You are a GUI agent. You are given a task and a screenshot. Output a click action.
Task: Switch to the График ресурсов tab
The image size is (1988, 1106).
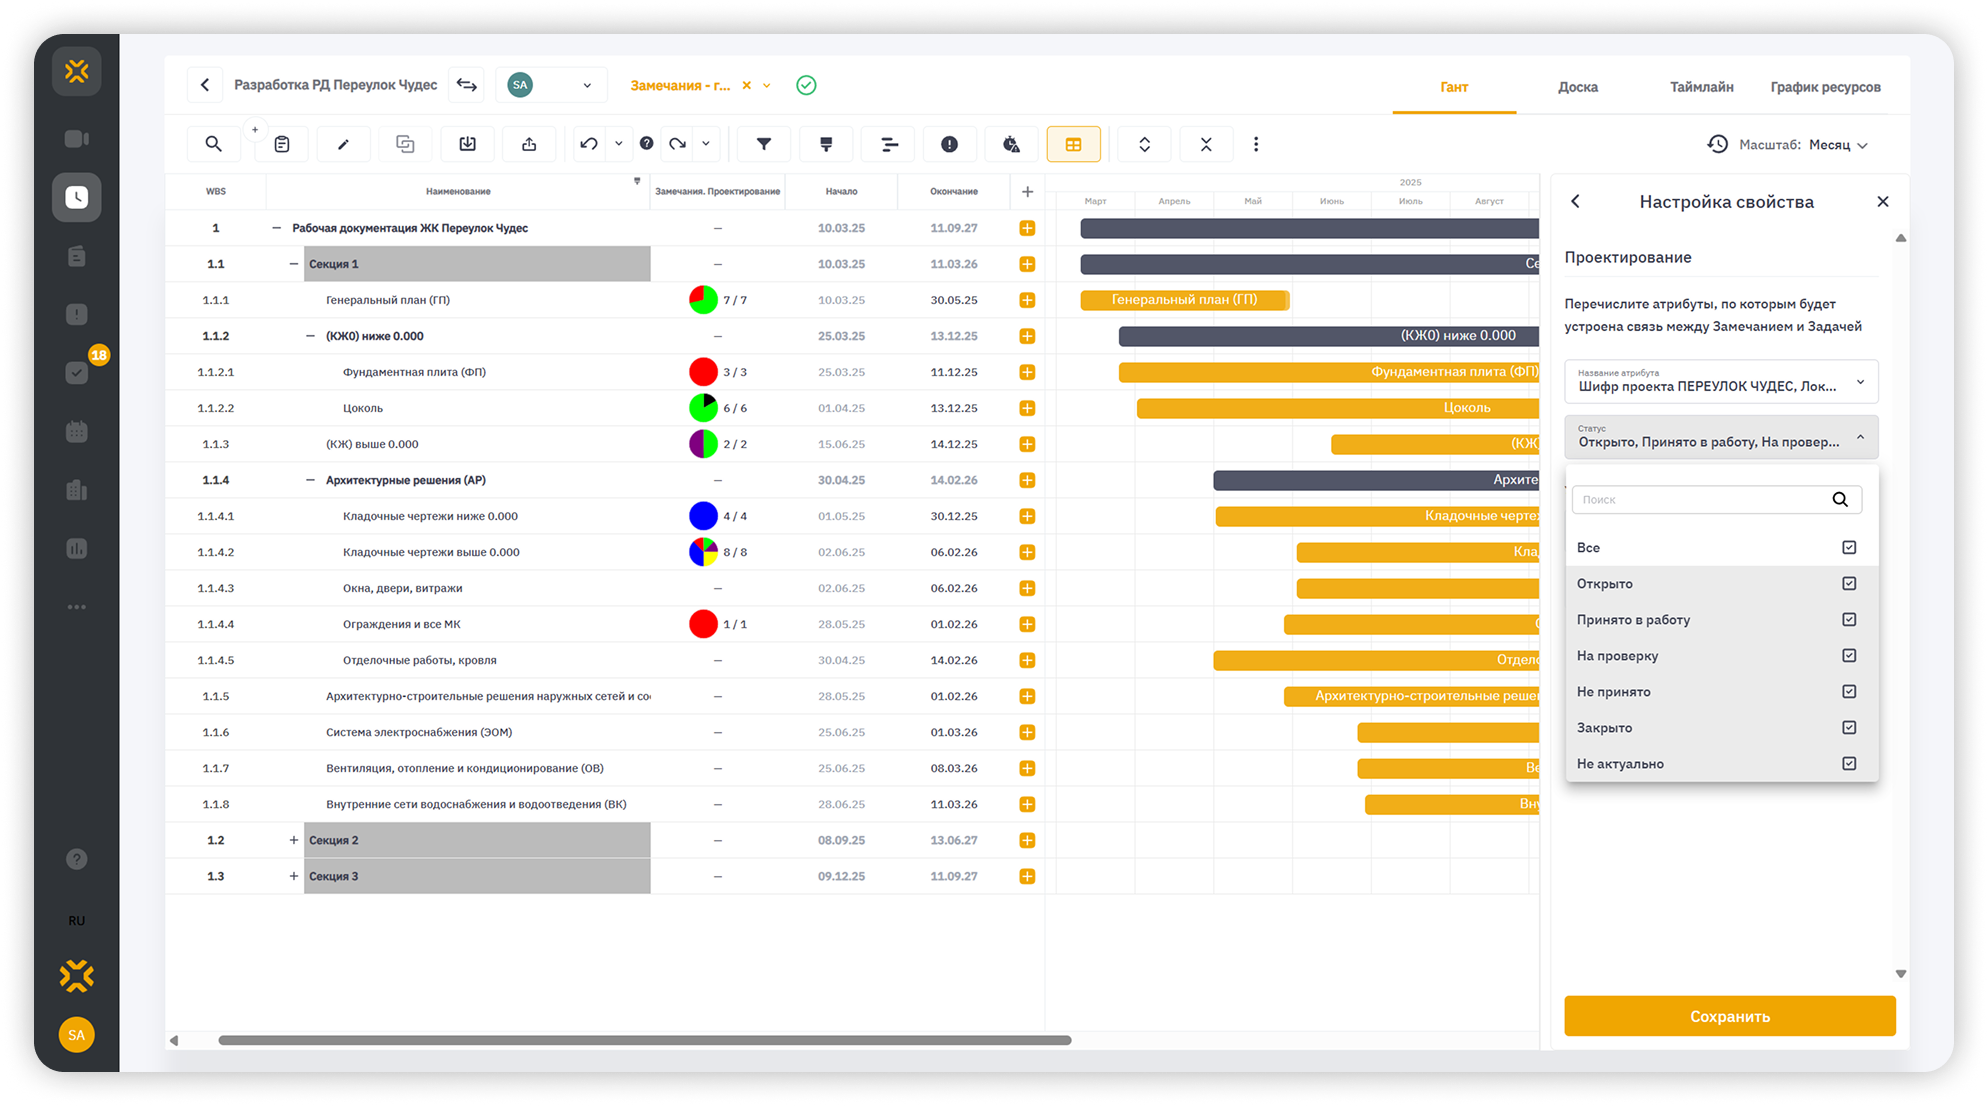tap(1824, 87)
